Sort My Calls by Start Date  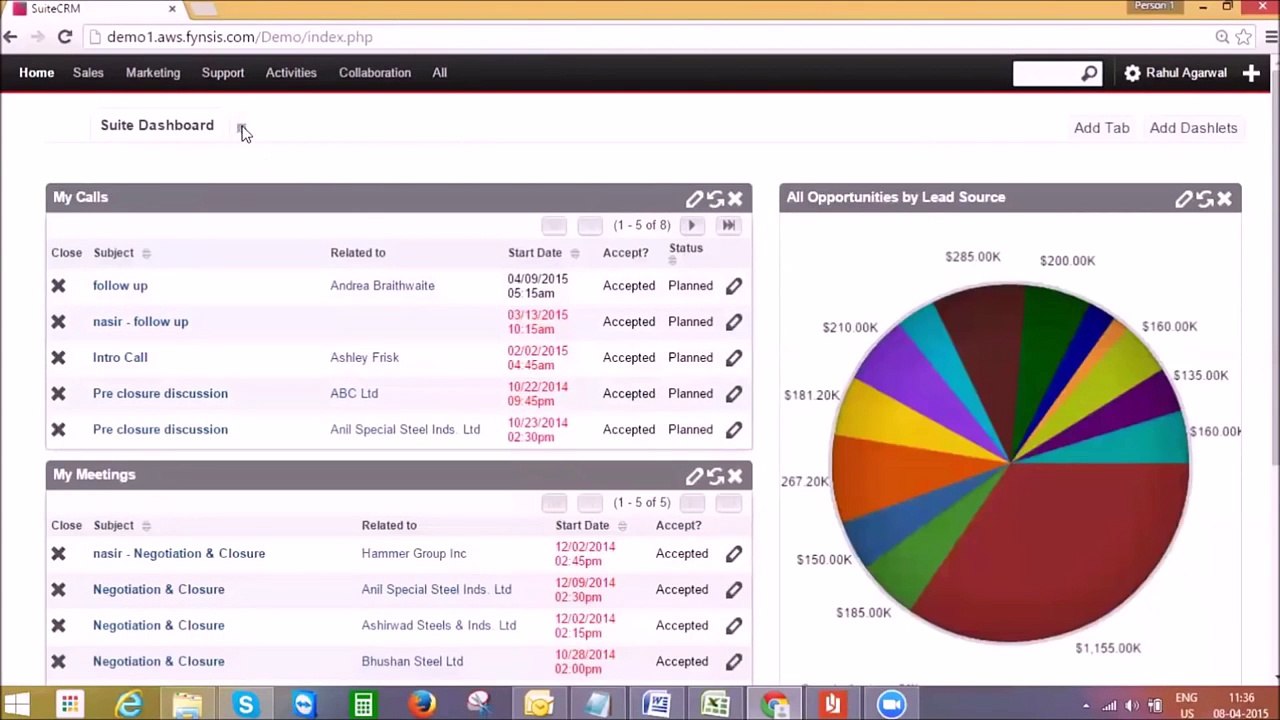575,254
